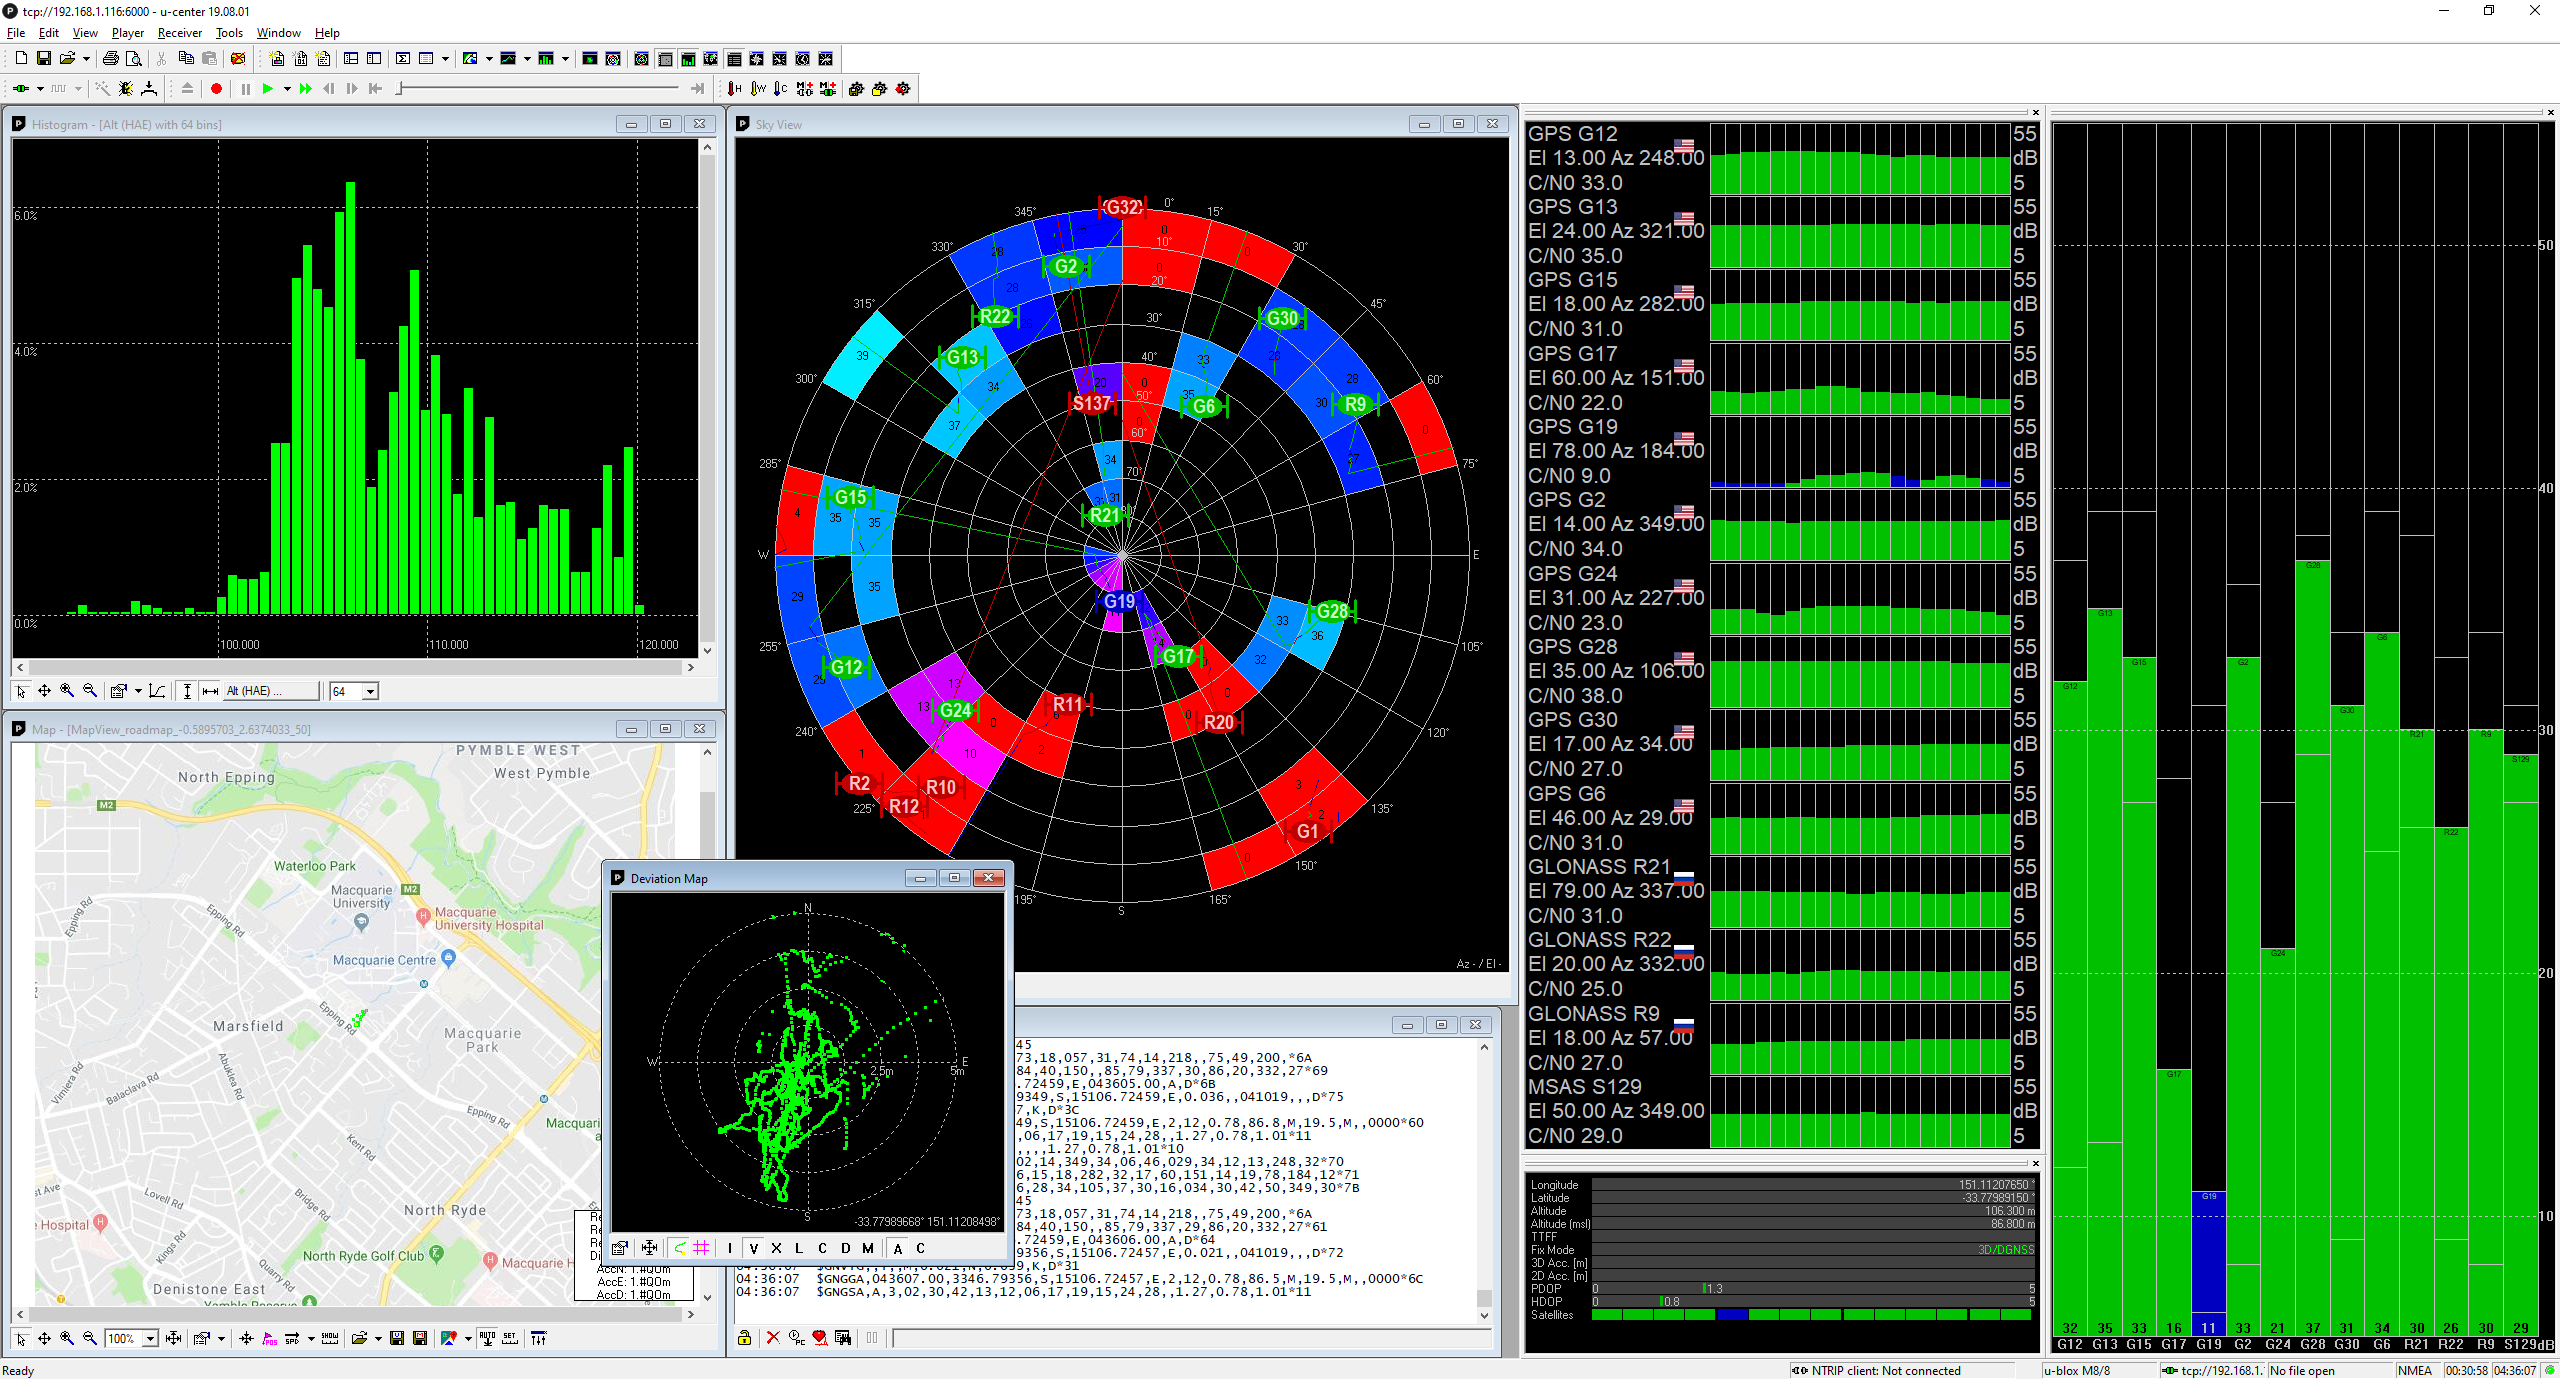
Task: Toggle the V message filter in Deviation Map
Action: [754, 1248]
